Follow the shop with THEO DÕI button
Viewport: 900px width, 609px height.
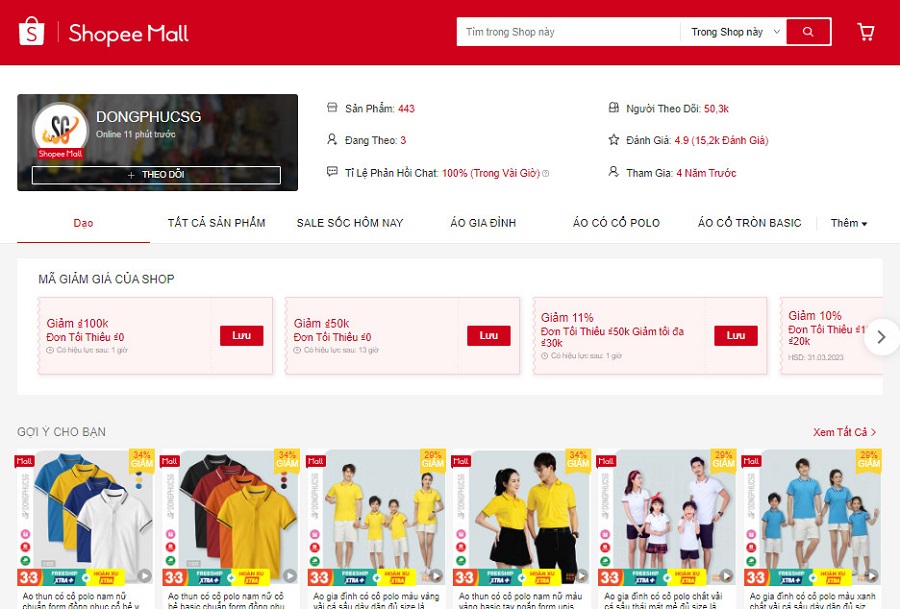(156, 175)
